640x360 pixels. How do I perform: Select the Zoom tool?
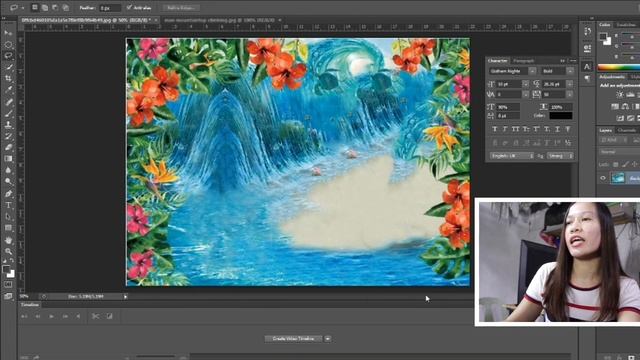coord(8,251)
